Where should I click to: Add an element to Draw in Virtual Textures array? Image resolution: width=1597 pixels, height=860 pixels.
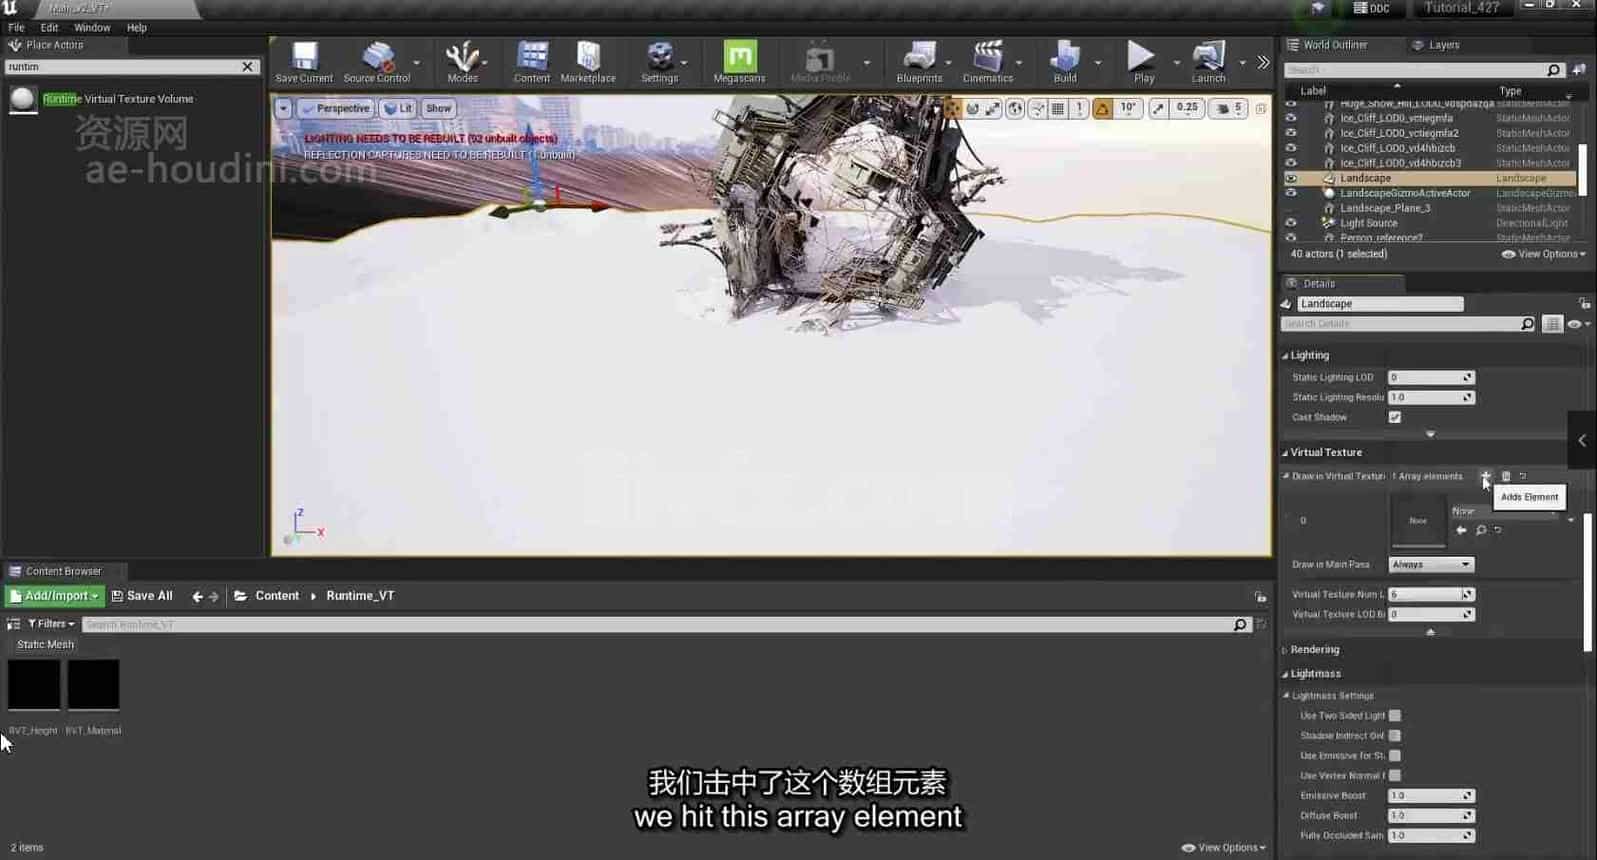coord(1486,476)
